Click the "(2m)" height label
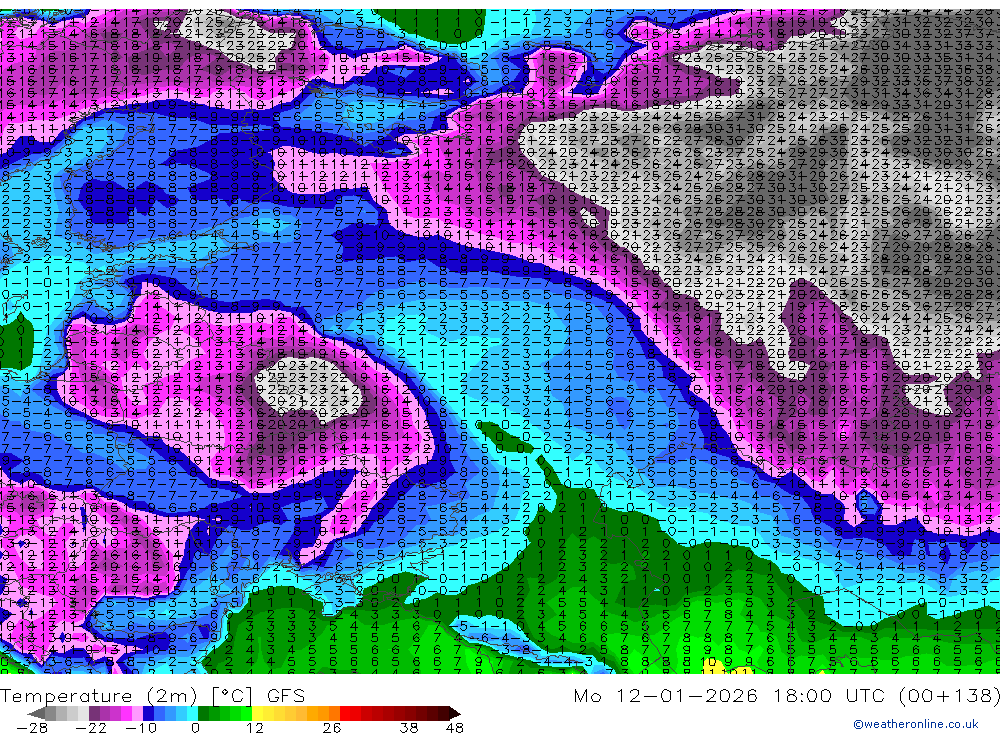Image resolution: width=1000 pixels, height=733 pixels. pyautogui.click(x=171, y=695)
